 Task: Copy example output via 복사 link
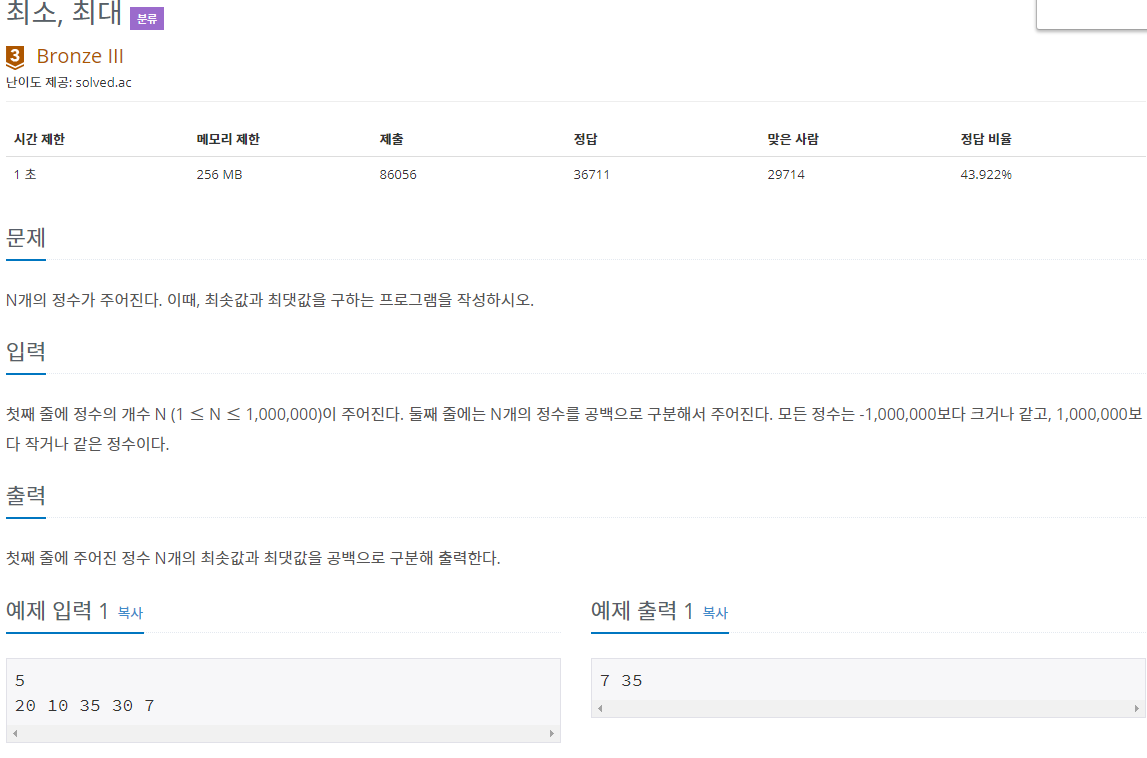pos(715,613)
